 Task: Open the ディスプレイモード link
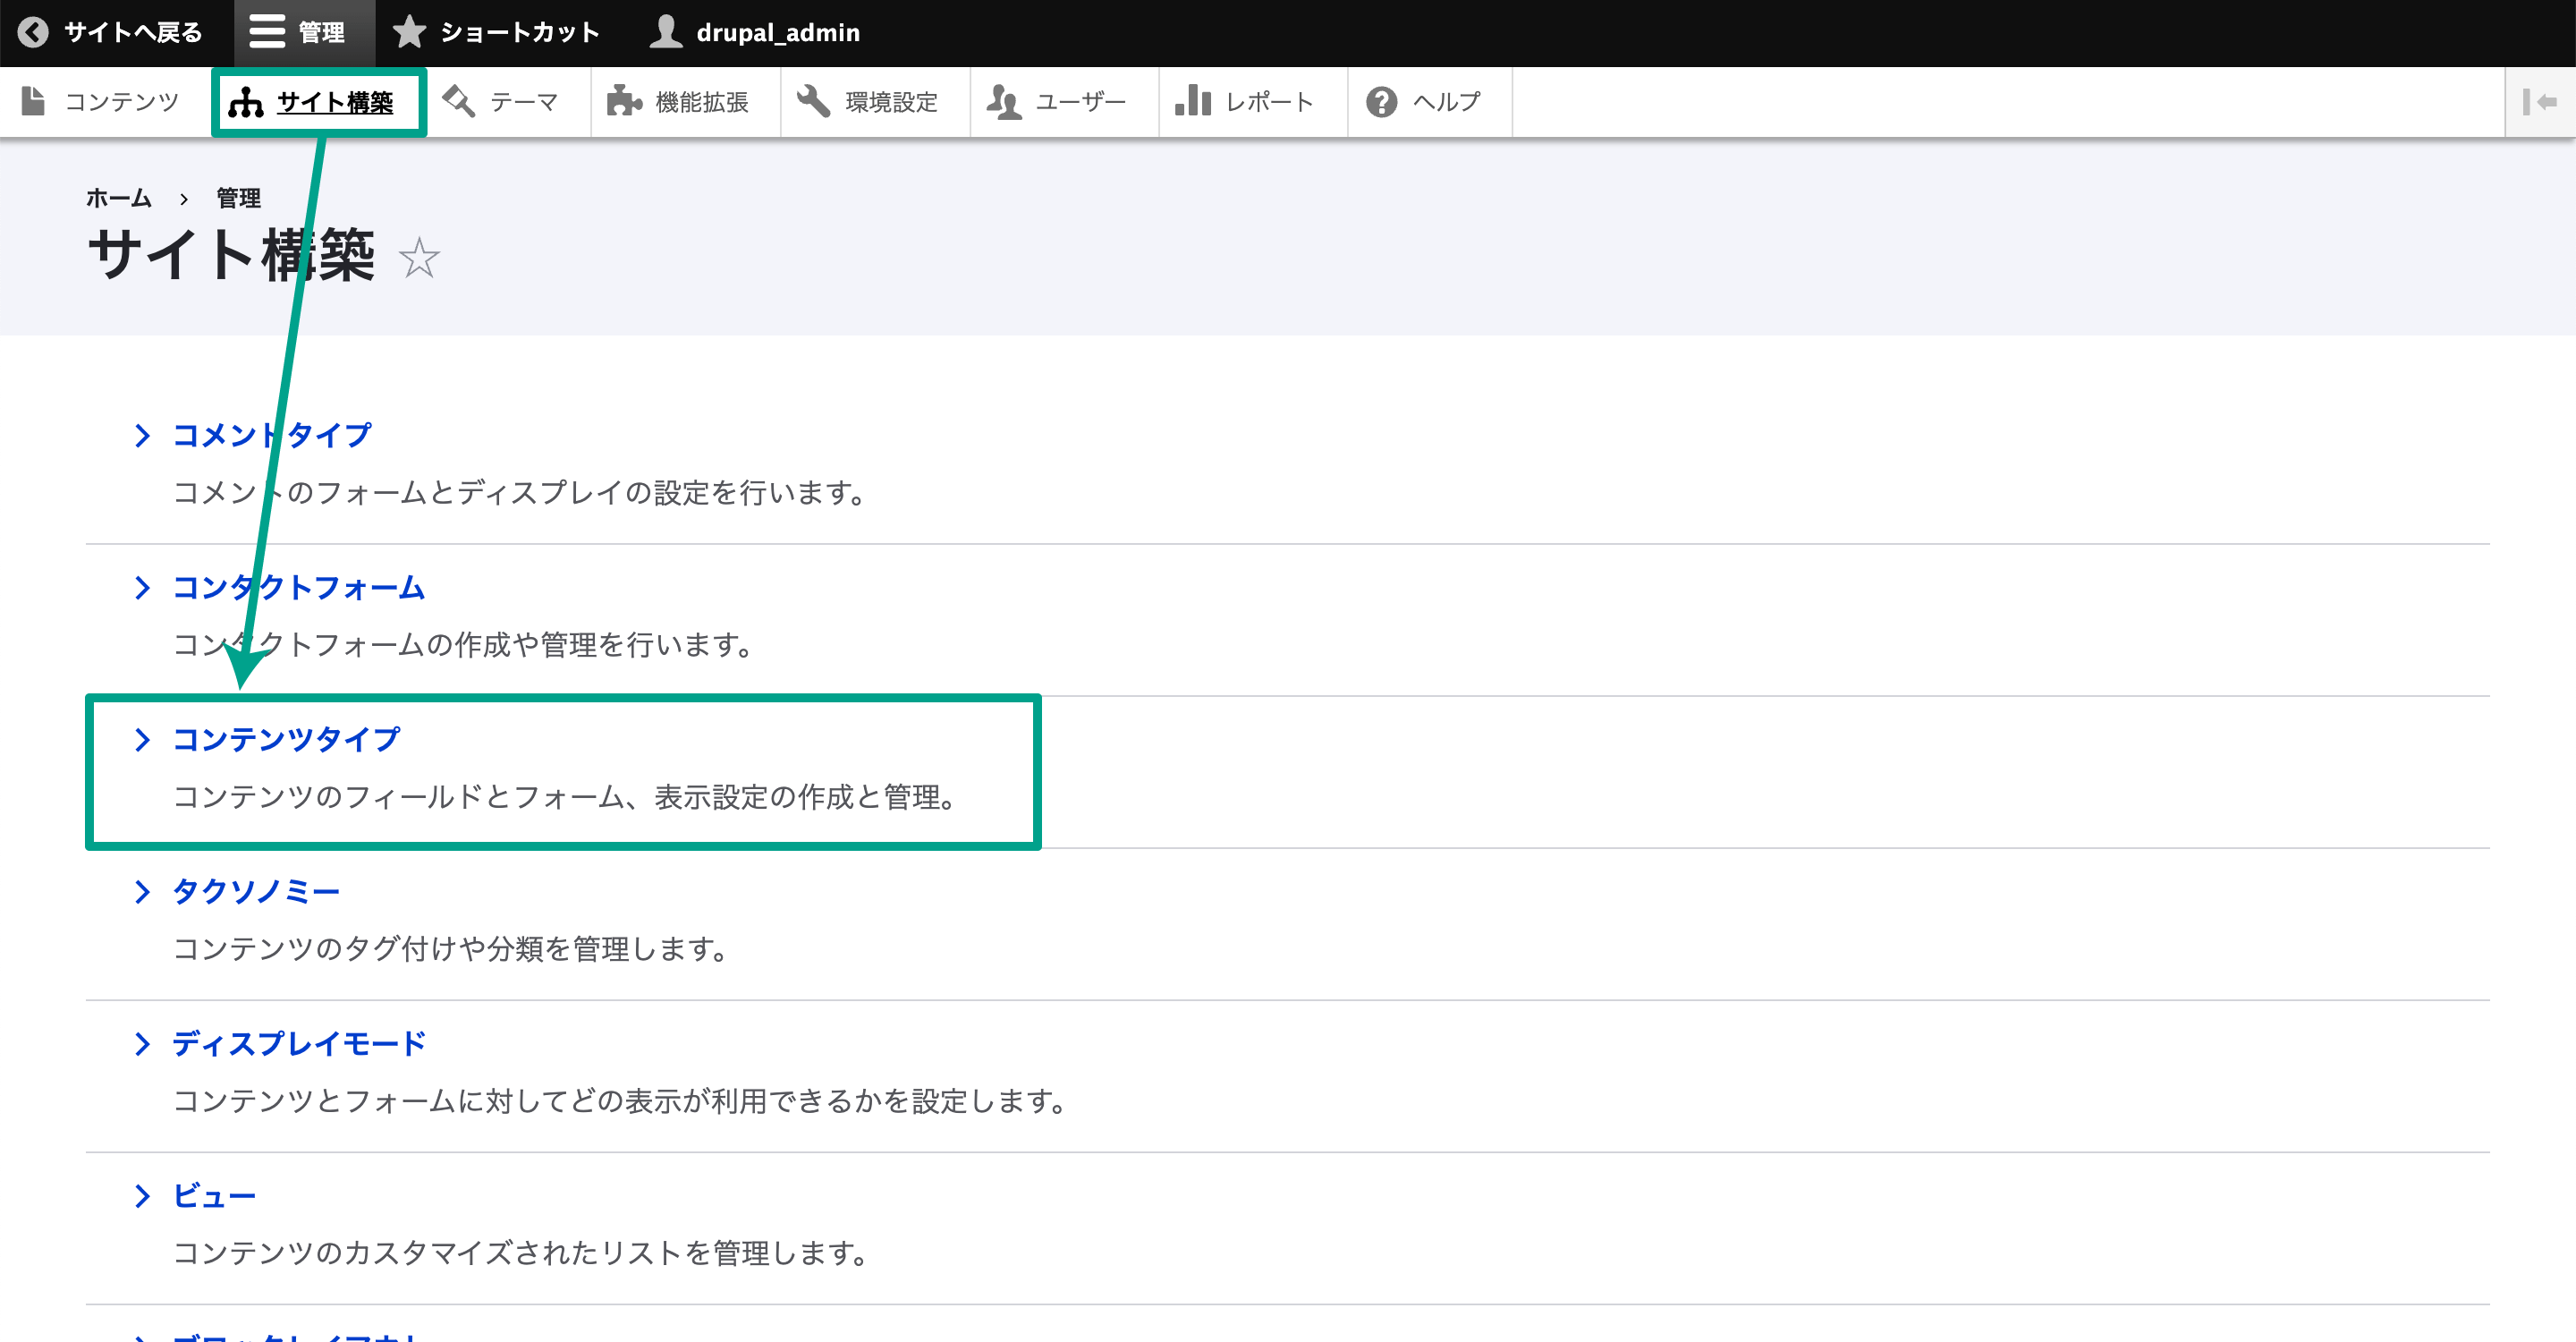[299, 1044]
